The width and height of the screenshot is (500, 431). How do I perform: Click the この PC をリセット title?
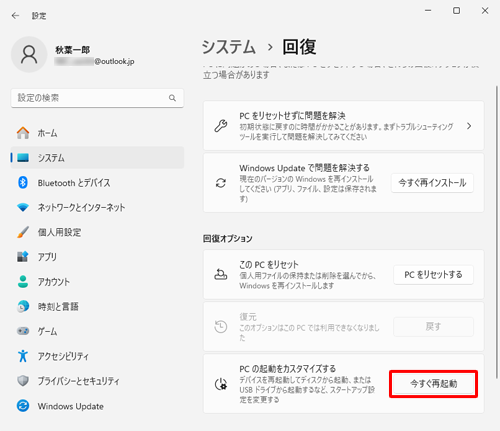click(269, 265)
